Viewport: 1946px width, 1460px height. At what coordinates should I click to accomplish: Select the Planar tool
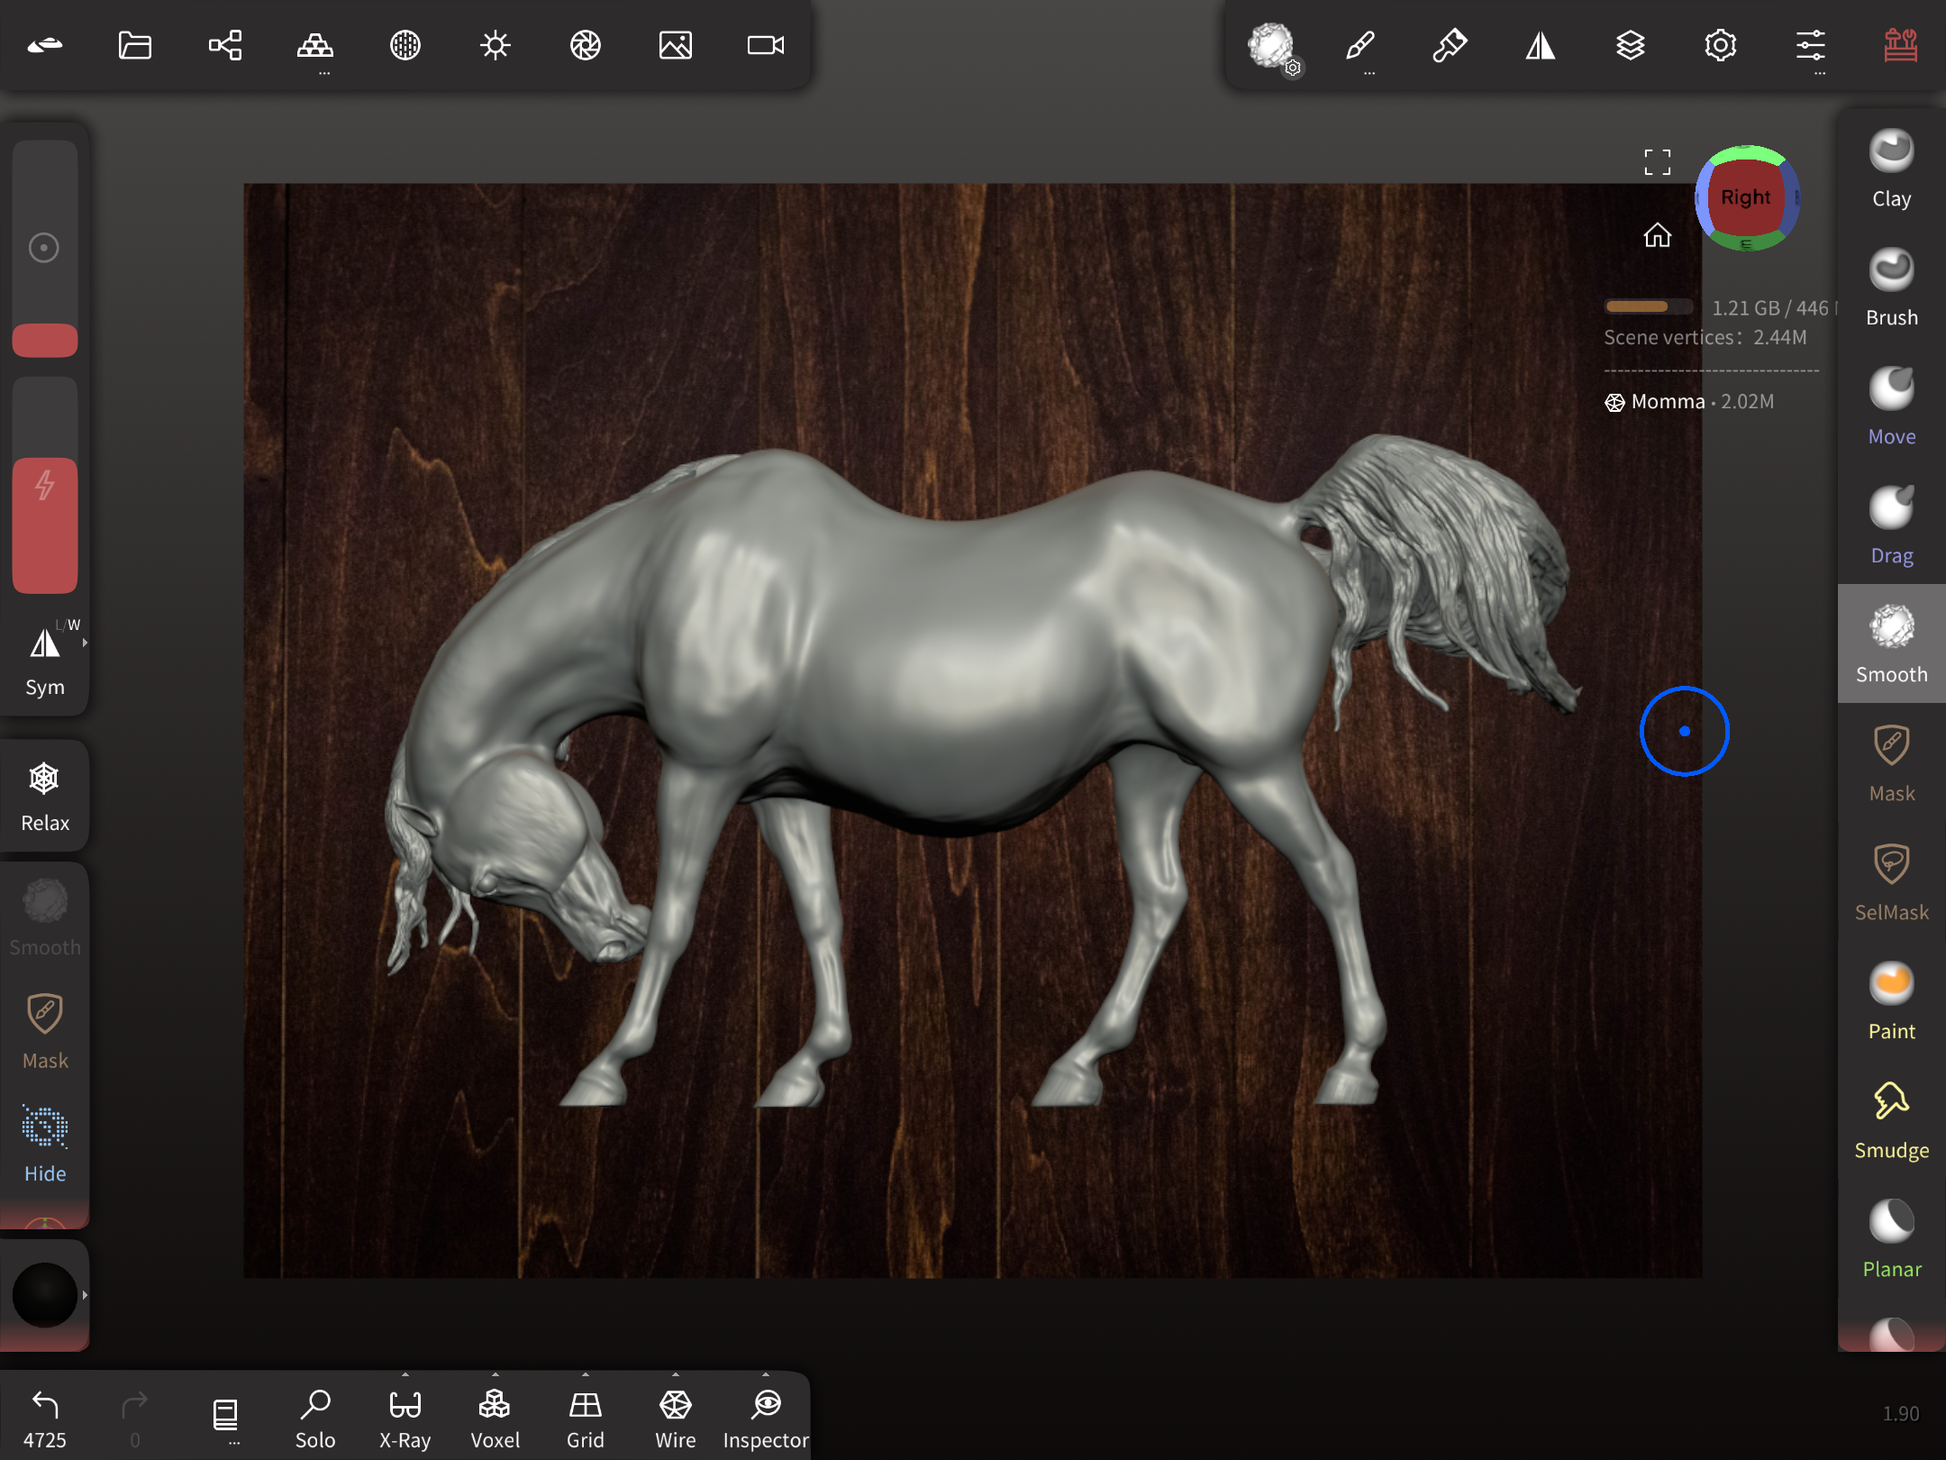click(x=1890, y=1240)
